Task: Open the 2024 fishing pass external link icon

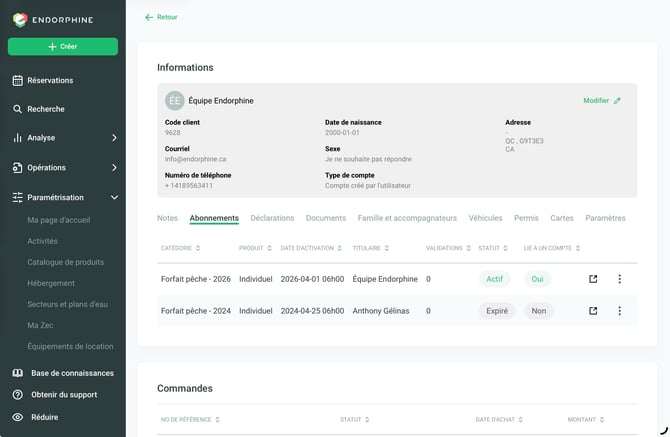Action: pos(593,311)
